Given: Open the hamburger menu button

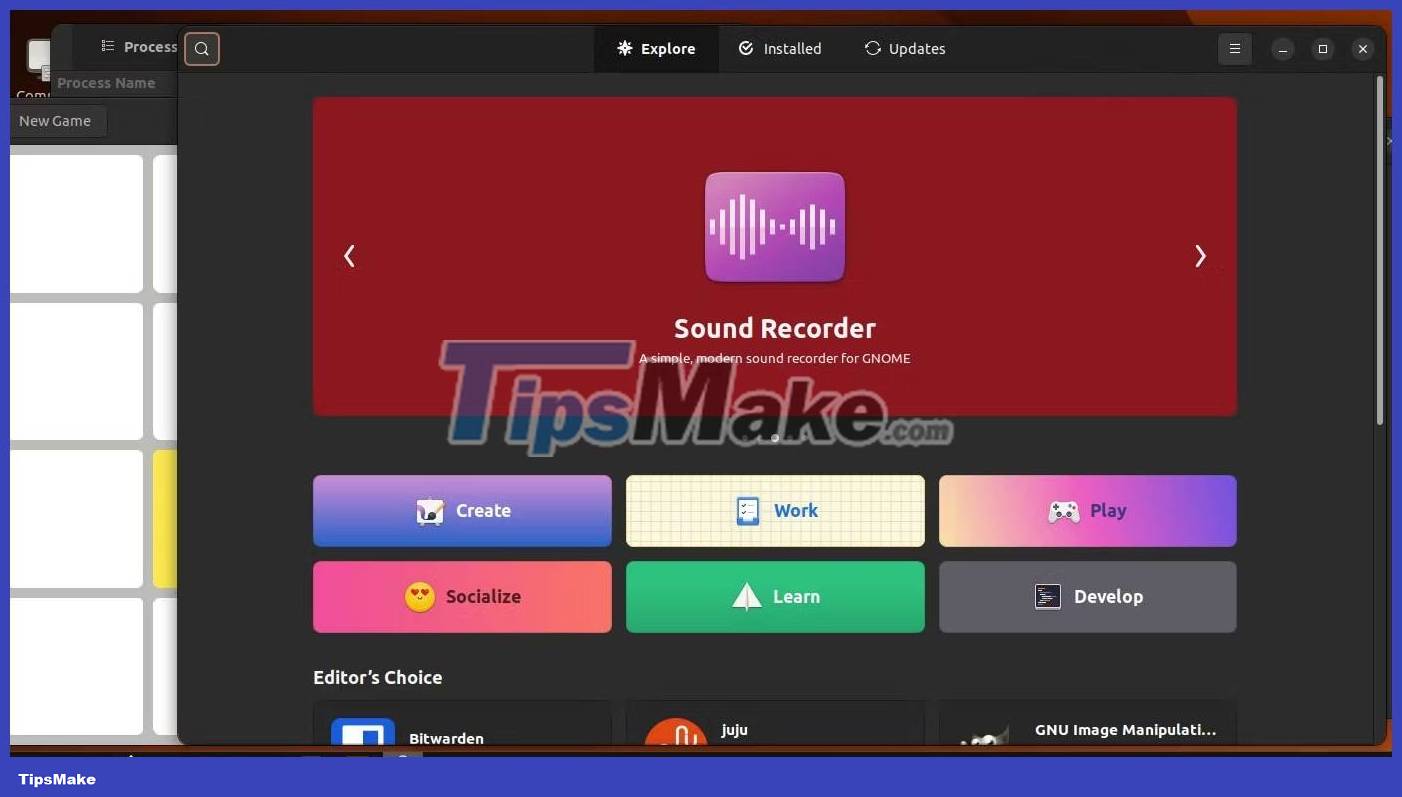Looking at the screenshot, I should point(1235,49).
